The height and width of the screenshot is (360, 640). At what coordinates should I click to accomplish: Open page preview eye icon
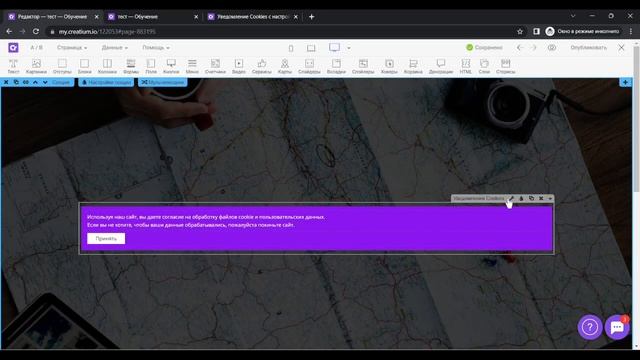(x=552, y=47)
